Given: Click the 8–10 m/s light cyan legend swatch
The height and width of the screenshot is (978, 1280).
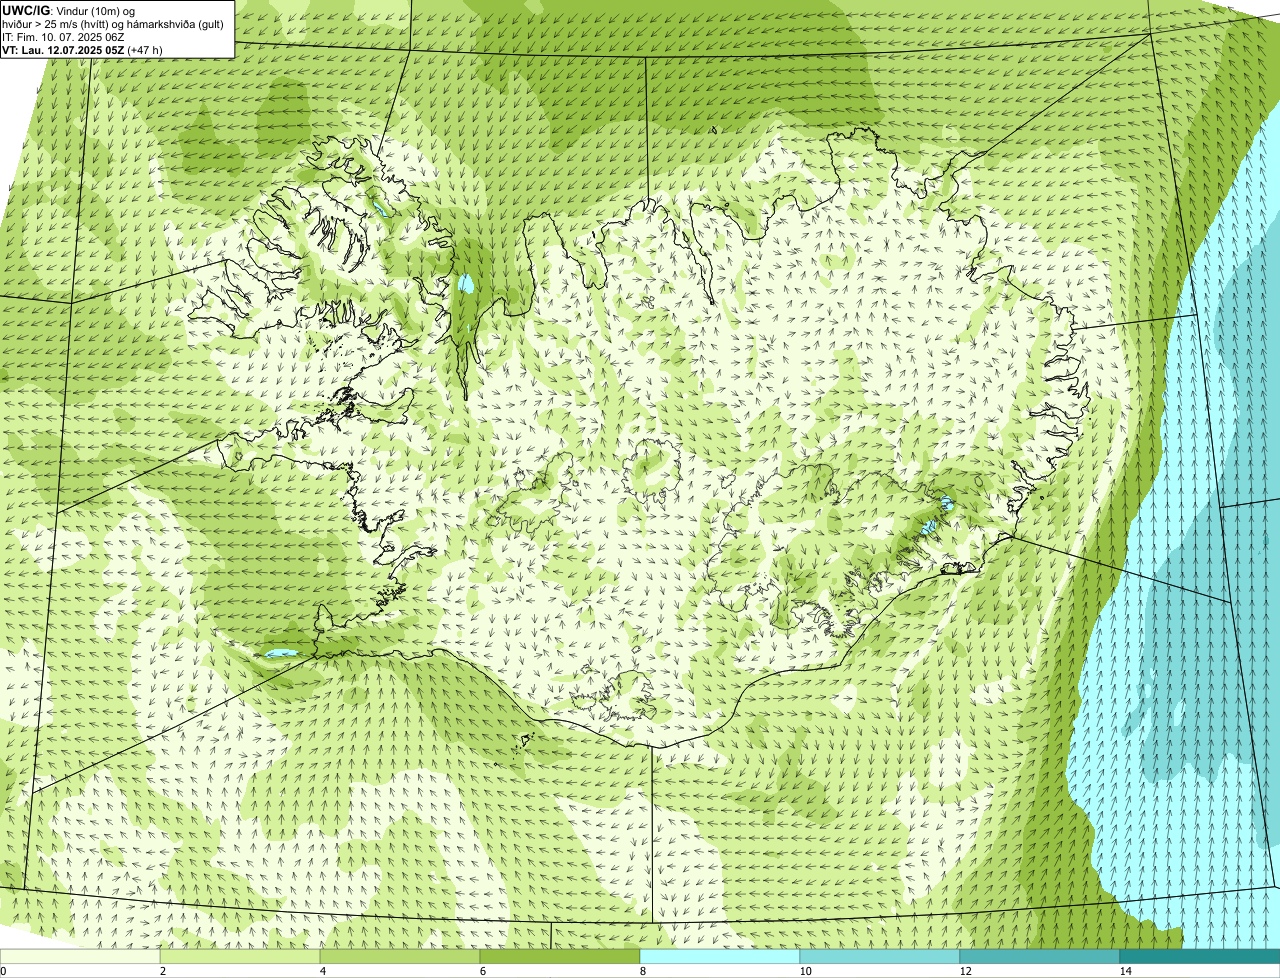Looking at the screenshot, I should coord(720,956).
